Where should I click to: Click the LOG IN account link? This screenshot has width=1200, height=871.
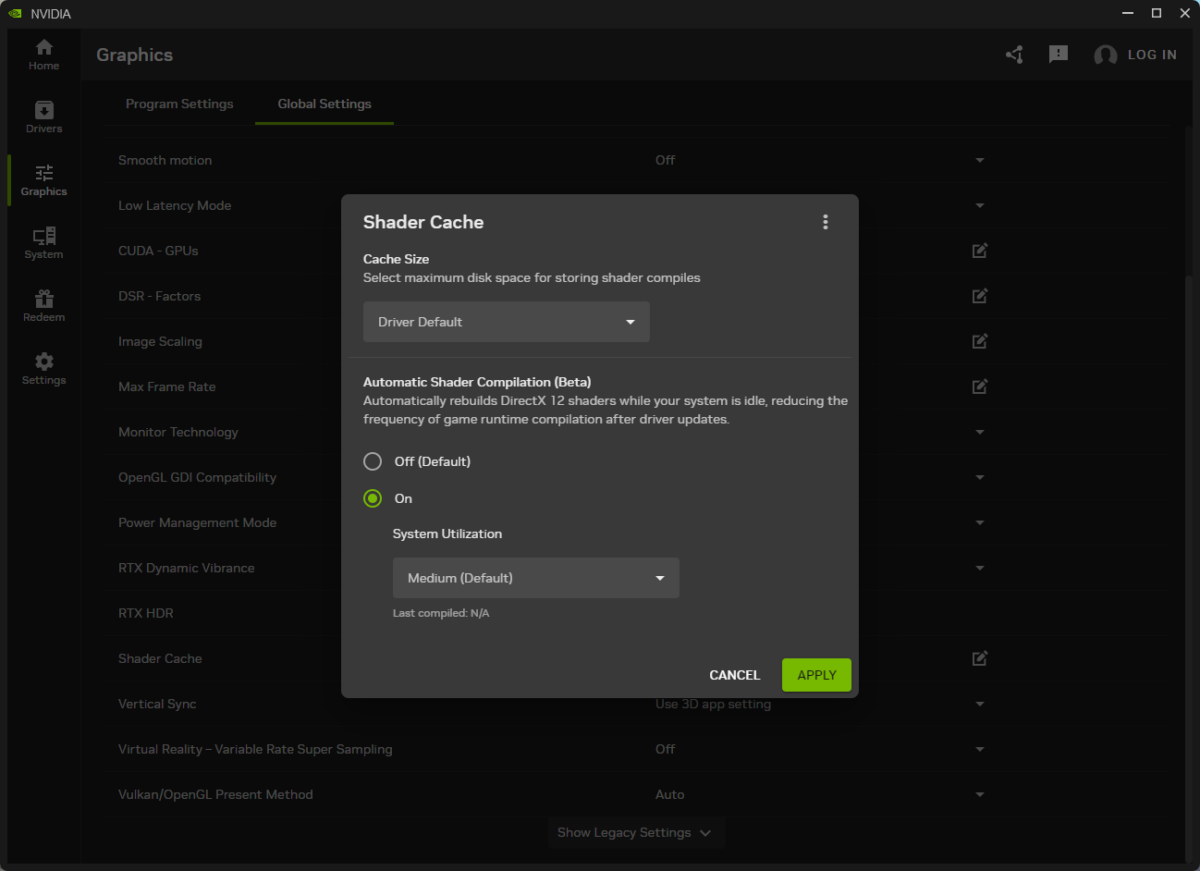coord(1152,54)
